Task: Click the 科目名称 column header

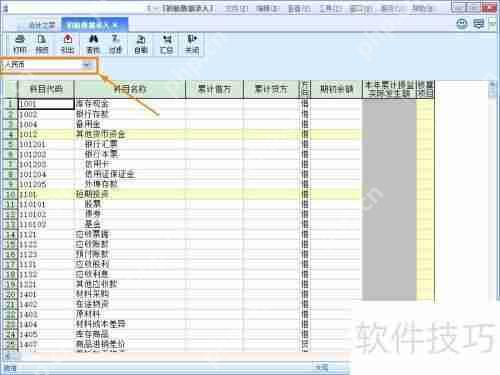Action: [130, 89]
